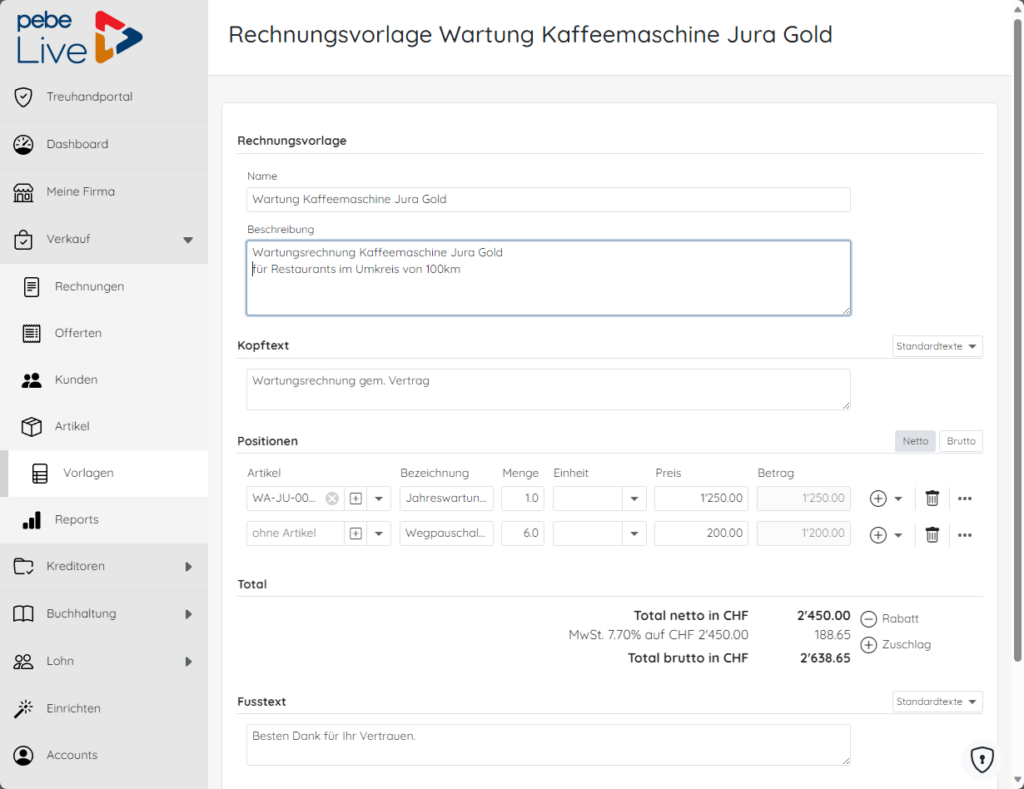Add a Zuschlag to the total
1024x789 pixels.
point(895,645)
